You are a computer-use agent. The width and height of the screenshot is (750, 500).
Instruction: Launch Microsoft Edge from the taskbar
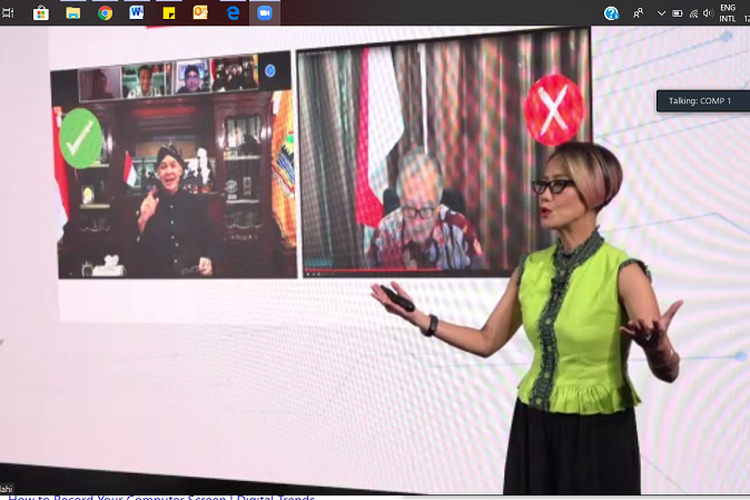[233, 13]
